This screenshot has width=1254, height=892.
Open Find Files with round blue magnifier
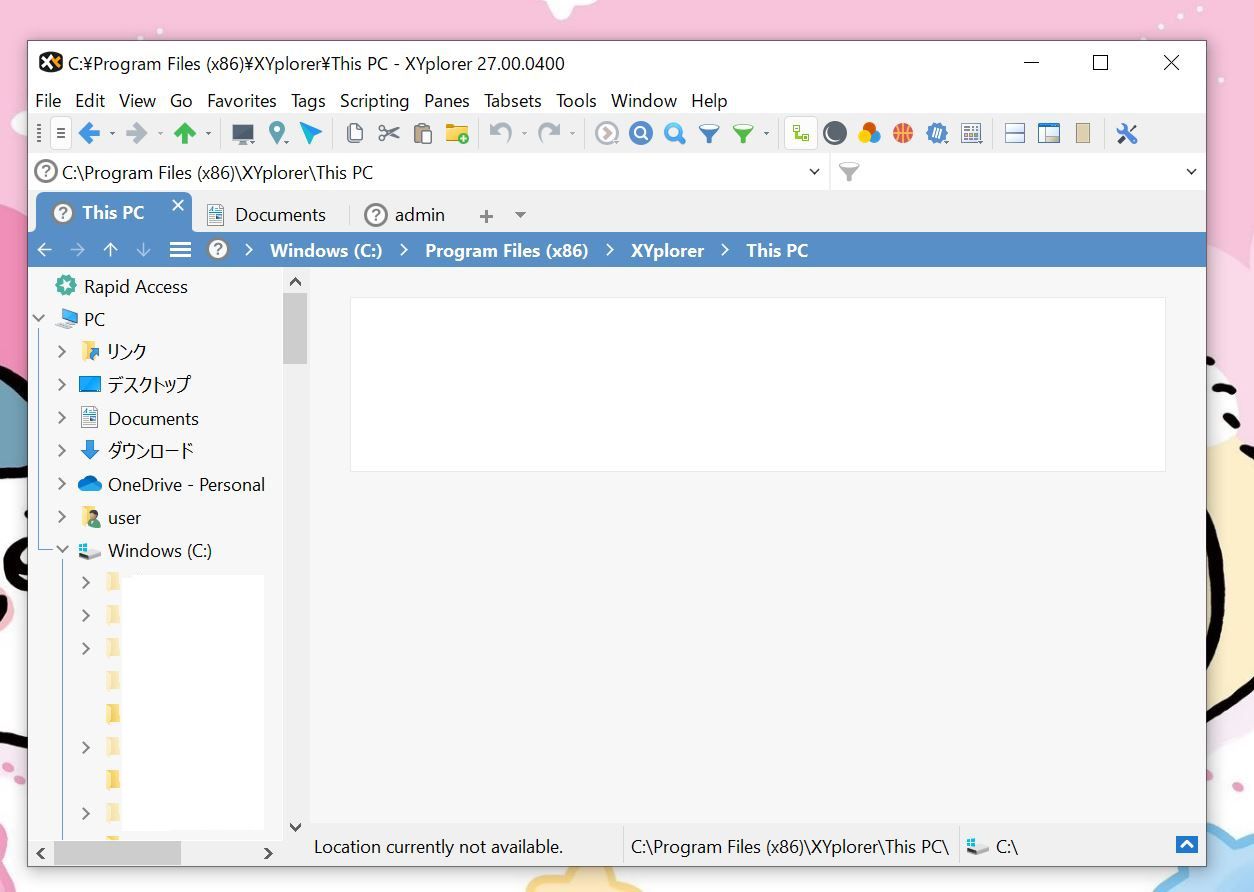tap(641, 133)
